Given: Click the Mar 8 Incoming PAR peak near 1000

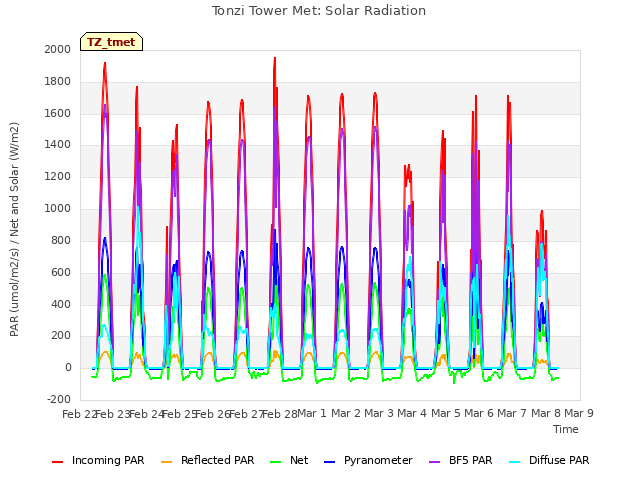Looking at the screenshot, I should (542, 211).
